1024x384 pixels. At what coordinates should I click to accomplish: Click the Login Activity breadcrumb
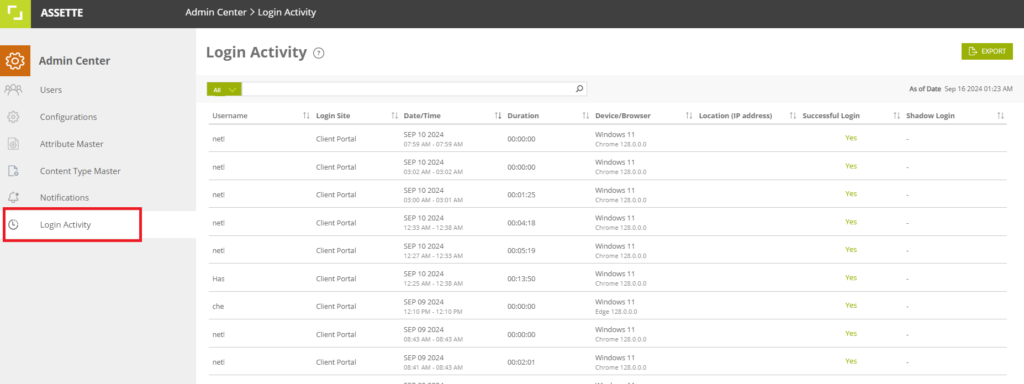(287, 12)
